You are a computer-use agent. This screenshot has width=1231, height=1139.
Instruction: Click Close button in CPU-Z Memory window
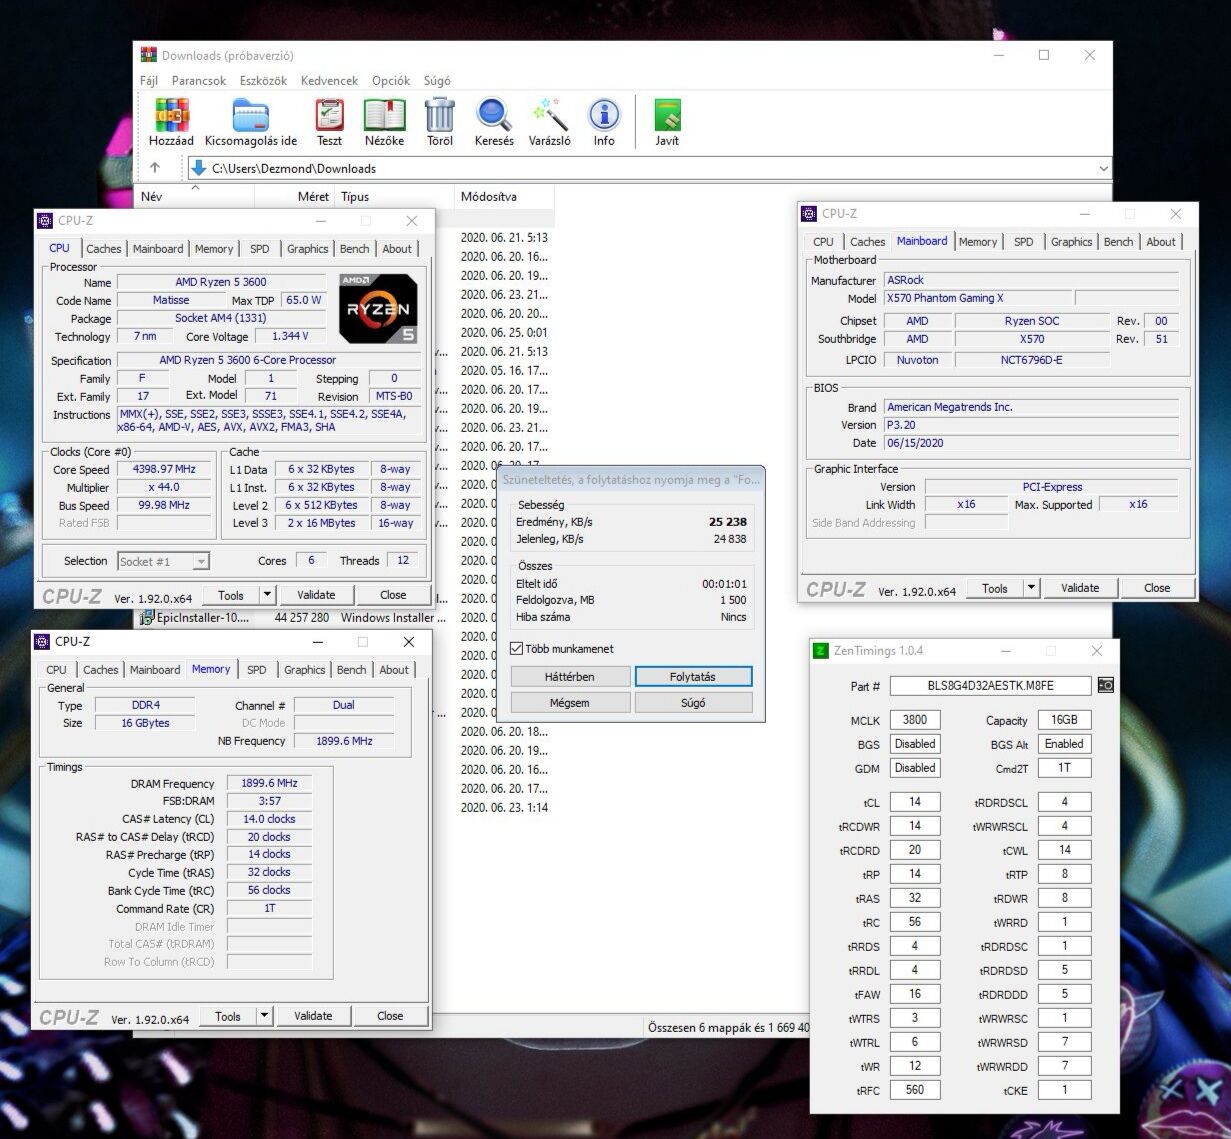[x=390, y=1016]
